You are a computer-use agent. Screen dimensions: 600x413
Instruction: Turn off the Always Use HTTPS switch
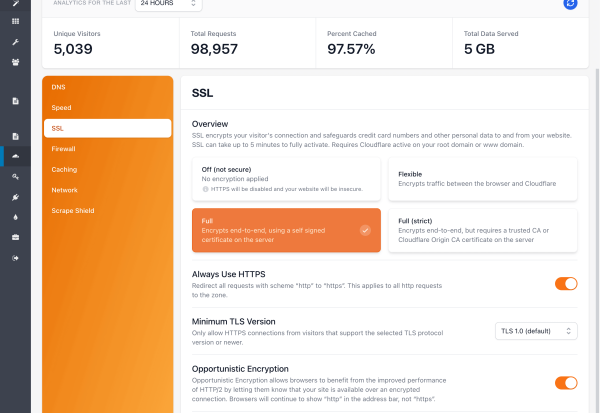click(x=566, y=284)
